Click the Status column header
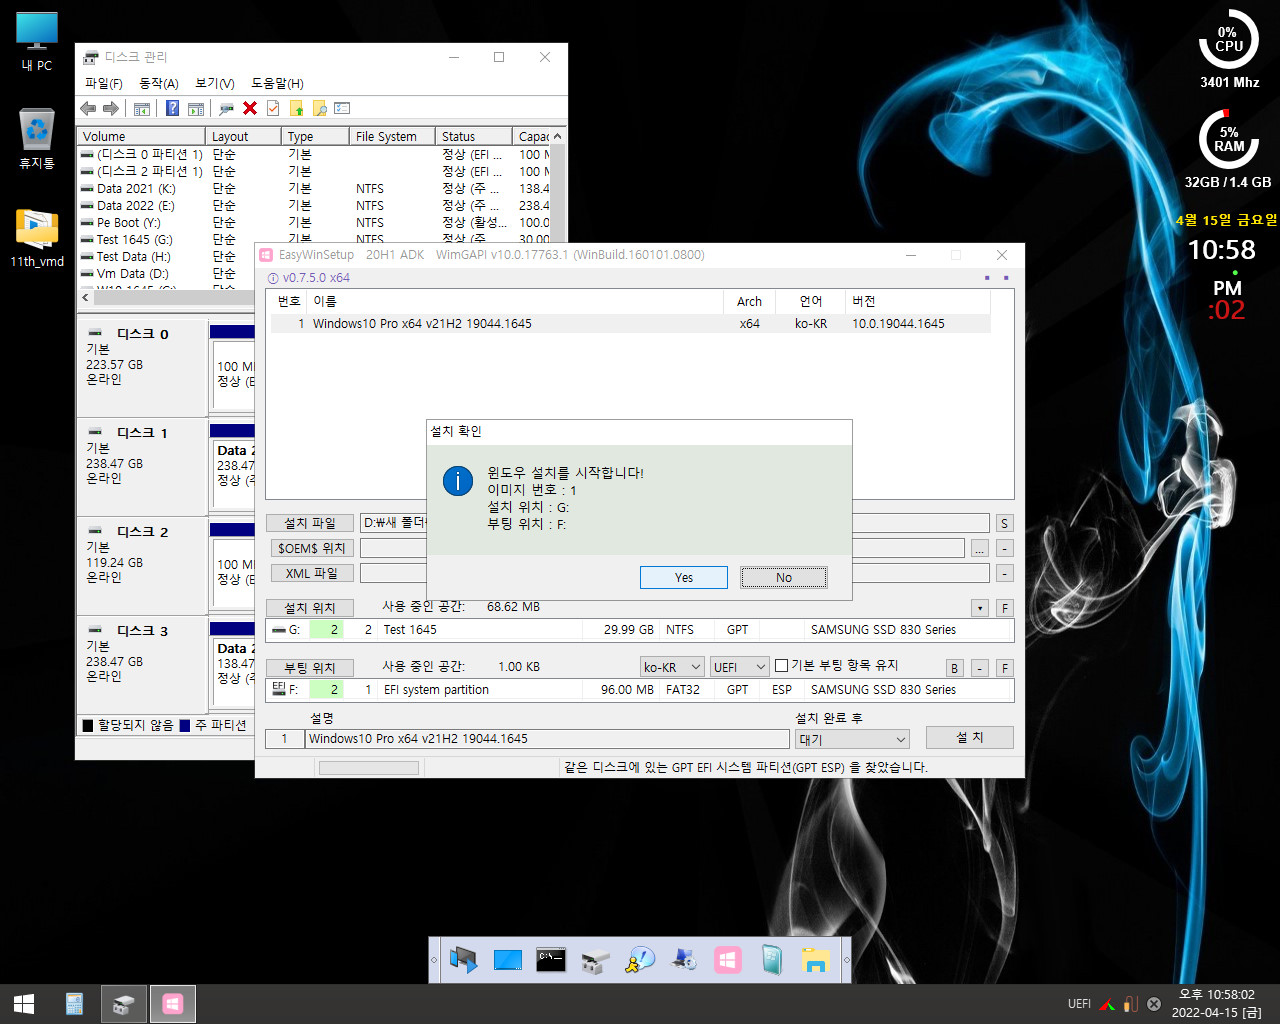Image resolution: width=1280 pixels, height=1024 pixels. tap(475, 136)
